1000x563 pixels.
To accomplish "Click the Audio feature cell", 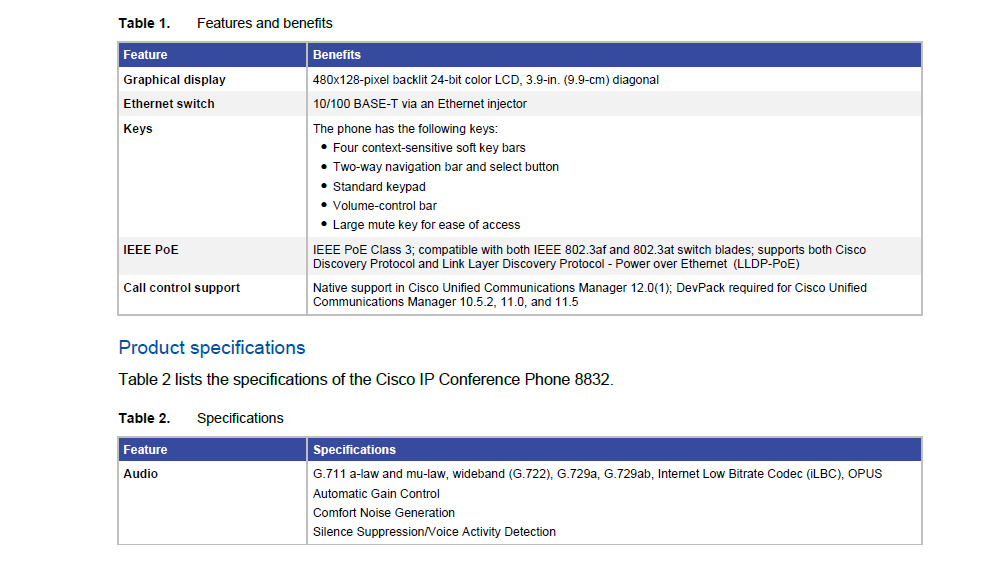I will point(141,474).
